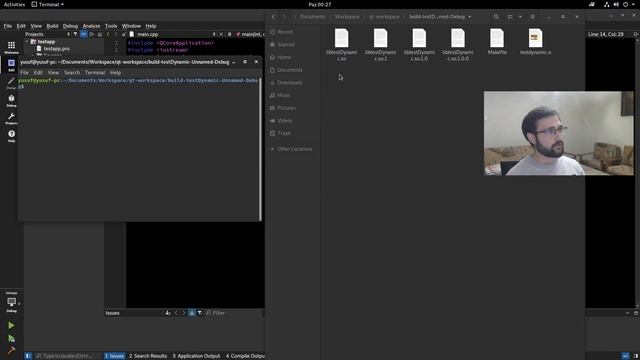Viewport: 640px width, 360px height.
Task: Collapse the testapp project tree node
Action: pyautogui.click(x=27, y=42)
